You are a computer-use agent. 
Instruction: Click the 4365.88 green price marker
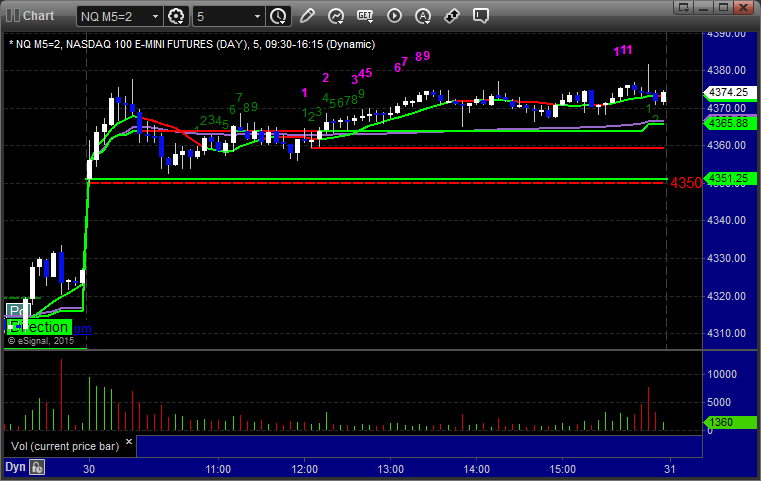(729, 123)
